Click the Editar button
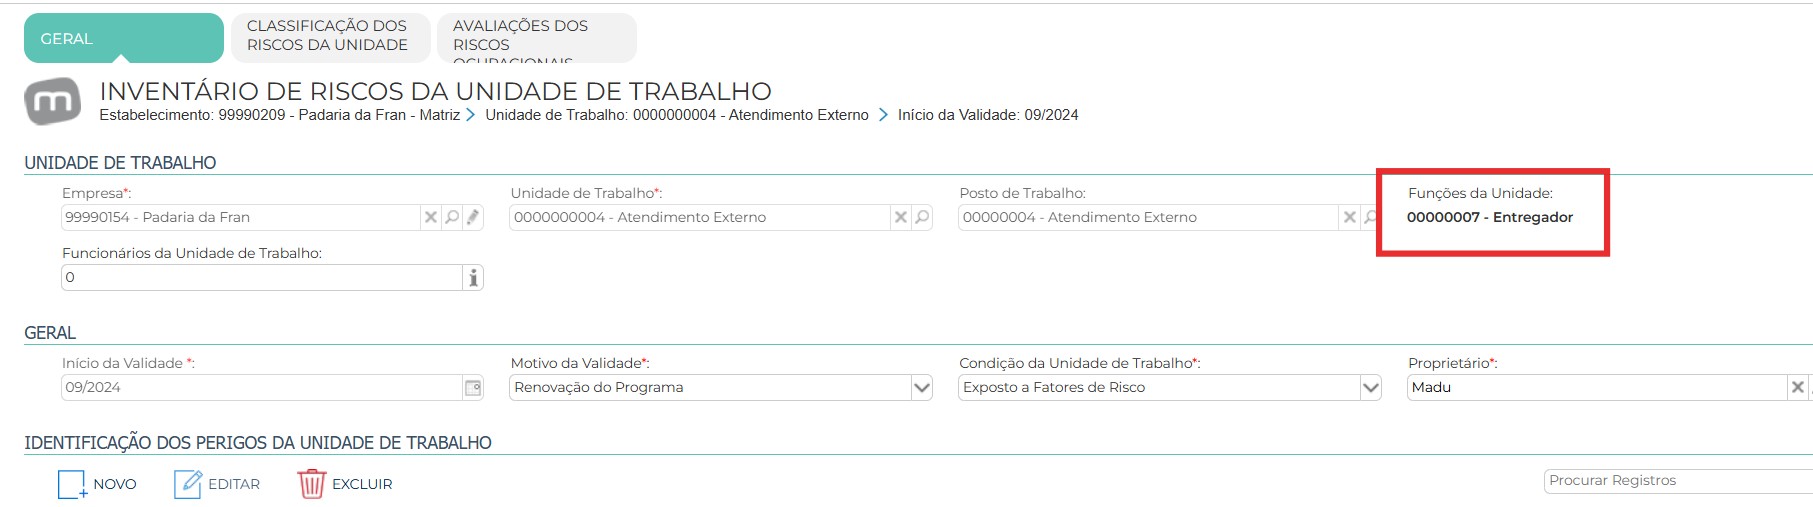 [x=217, y=484]
